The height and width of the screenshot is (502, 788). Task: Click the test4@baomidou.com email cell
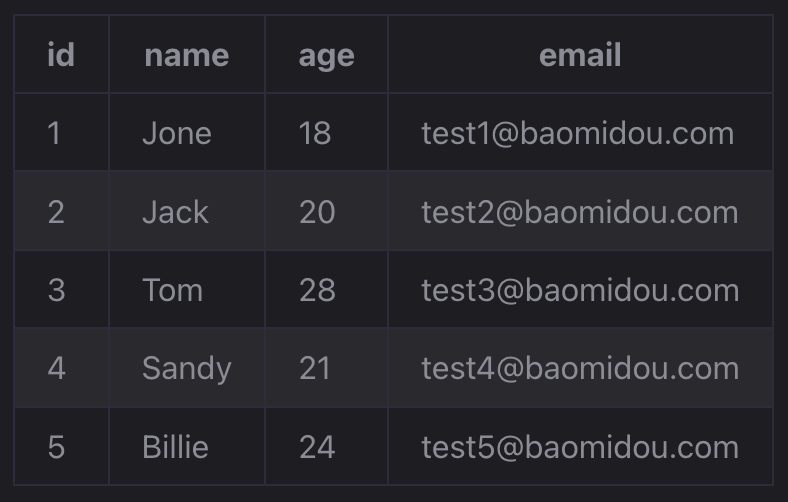tap(580, 368)
